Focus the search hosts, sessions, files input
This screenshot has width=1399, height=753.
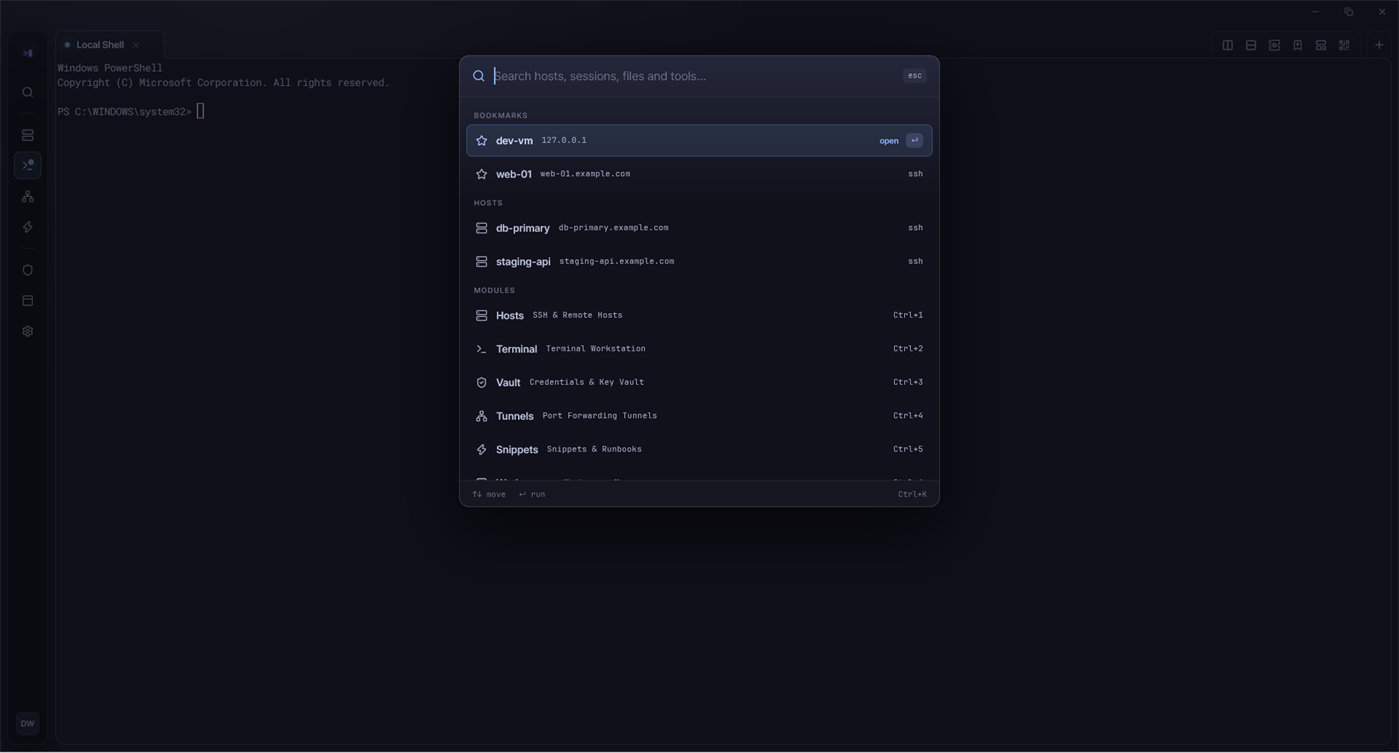[695, 76]
